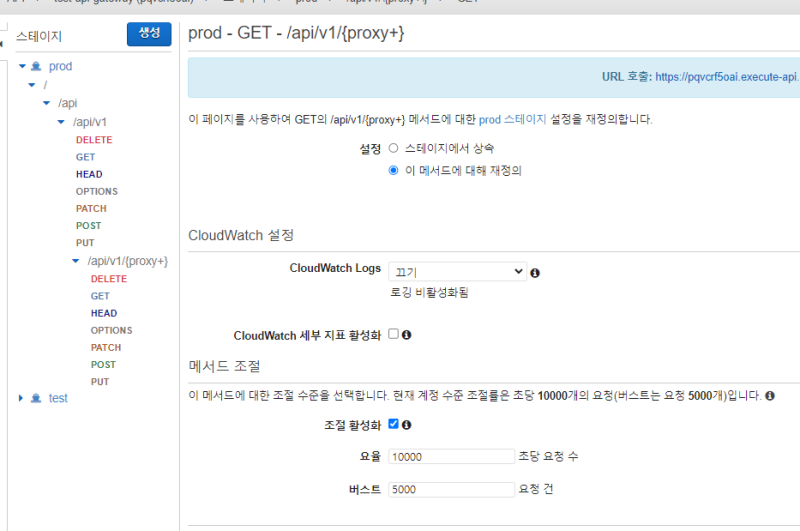Click info icon next to CloudWatch 세부 지표 활성화

407,335
